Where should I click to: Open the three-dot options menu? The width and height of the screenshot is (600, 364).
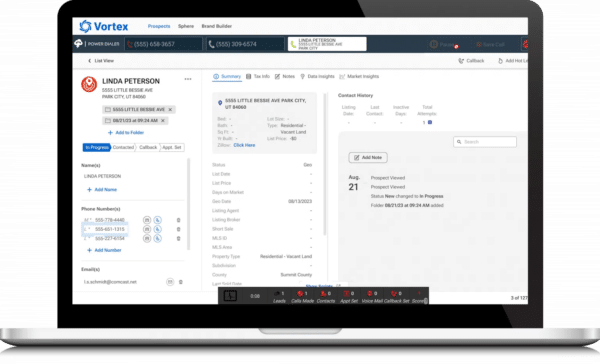(x=188, y=79)
